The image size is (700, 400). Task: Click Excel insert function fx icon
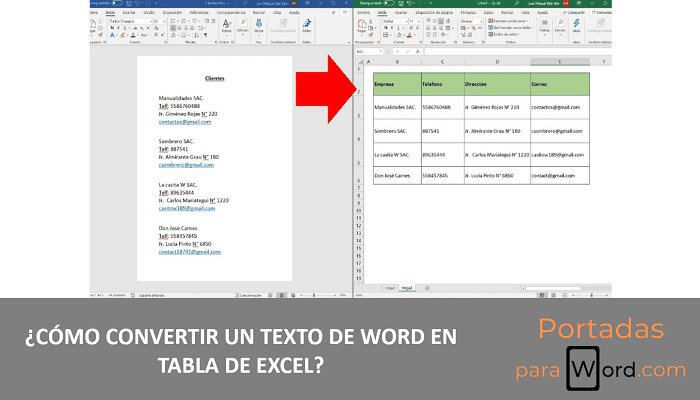point(418,52)
